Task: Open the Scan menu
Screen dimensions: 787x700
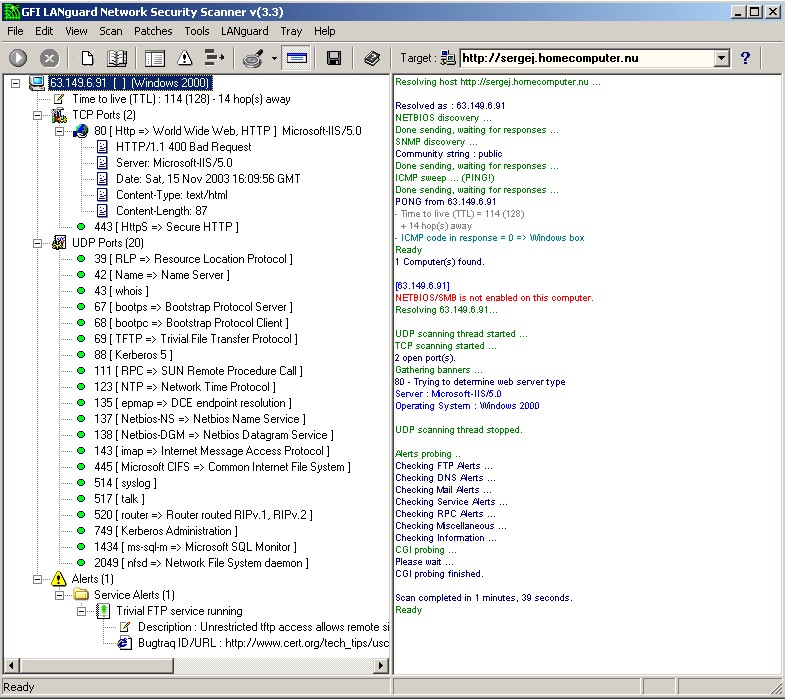Action: coord(111,31)
